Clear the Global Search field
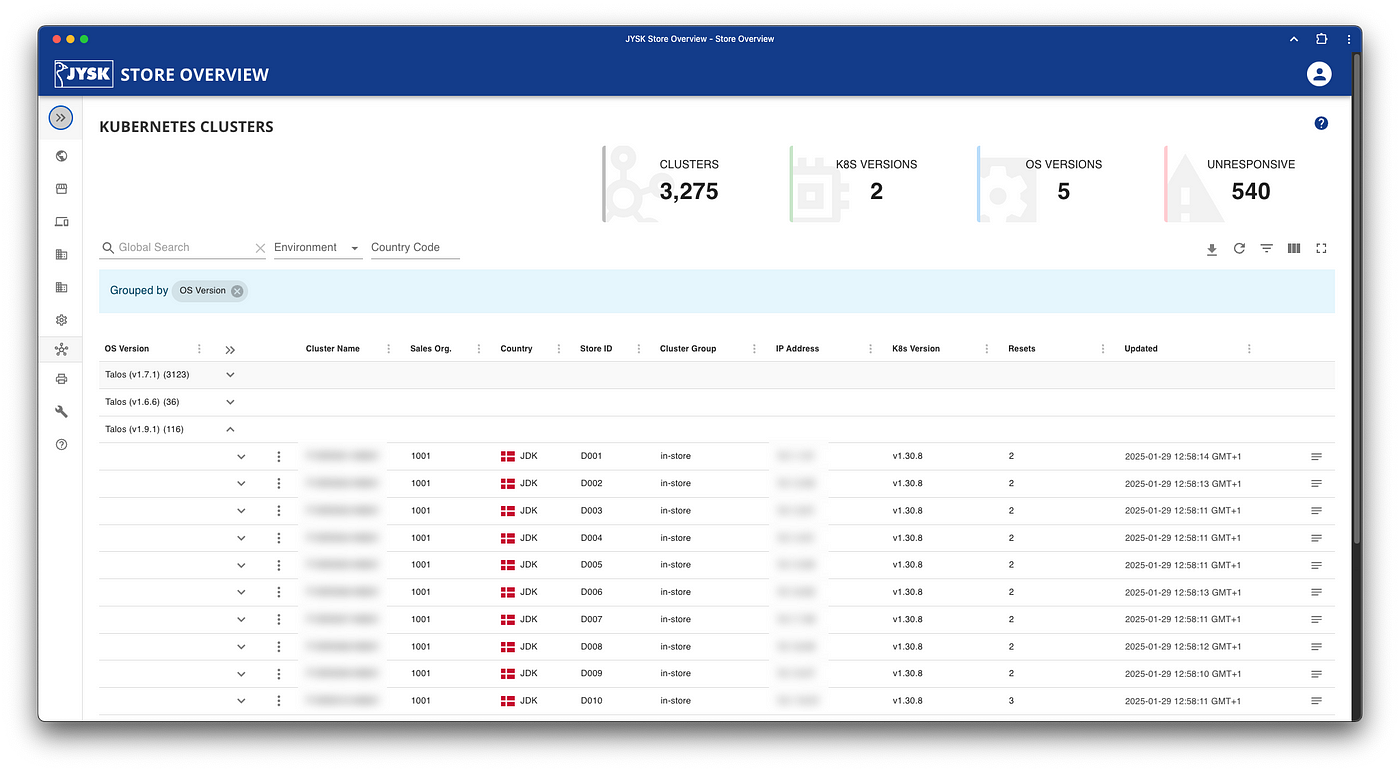Image resolution: width=1400 pixels, height=772 pixels. point(260,248)
